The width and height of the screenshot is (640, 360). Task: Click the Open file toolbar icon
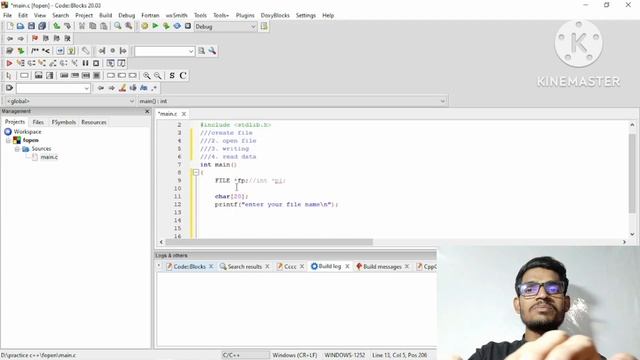(20, 26)
